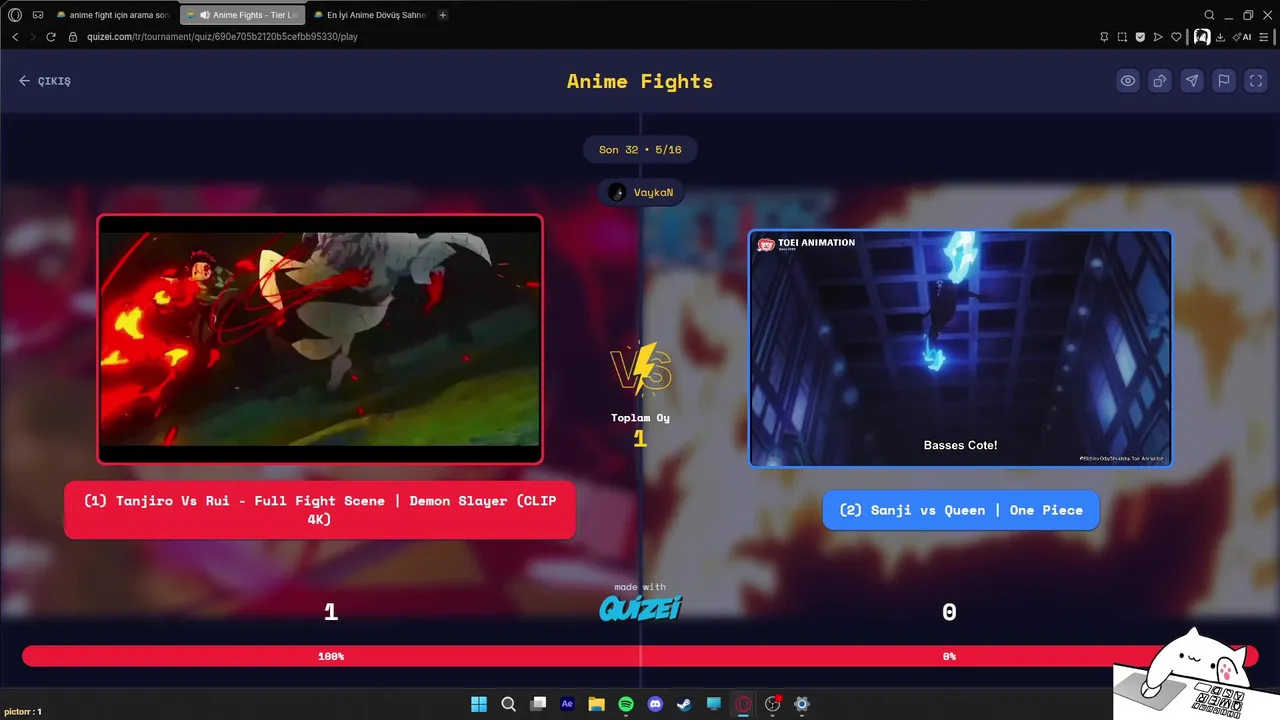The width and height of the screenshot is (1280, 720).
Task: Click the blue monitor icon in taskbar
Action: 714,704
